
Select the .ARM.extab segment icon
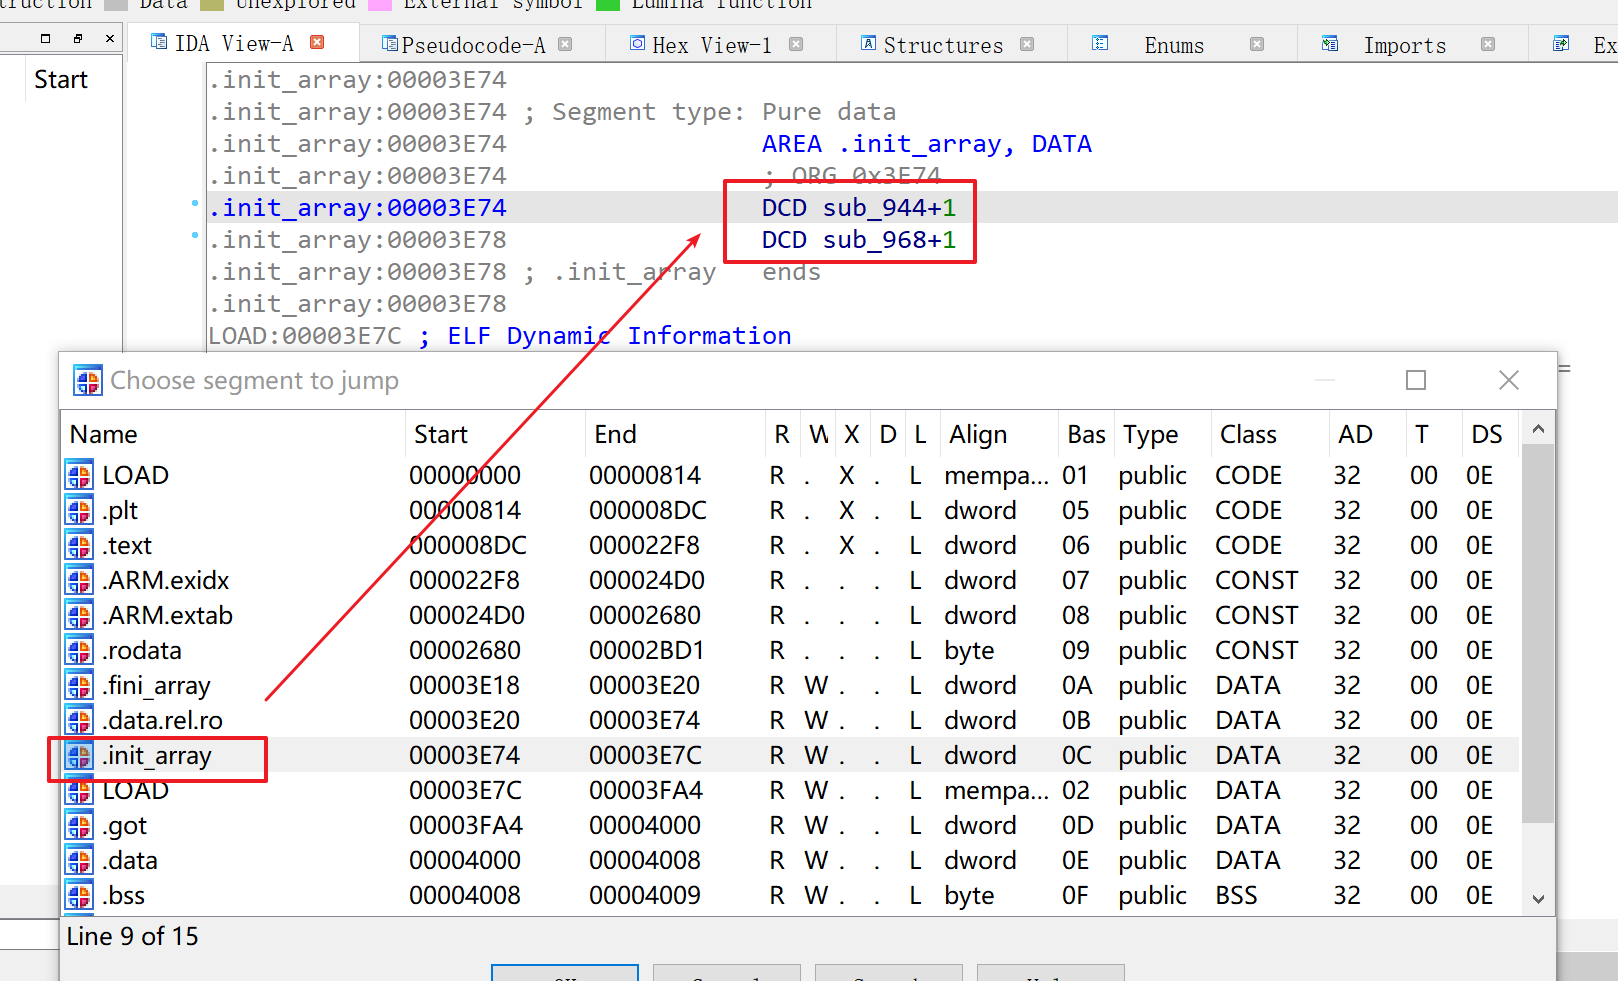coord(79,615)
